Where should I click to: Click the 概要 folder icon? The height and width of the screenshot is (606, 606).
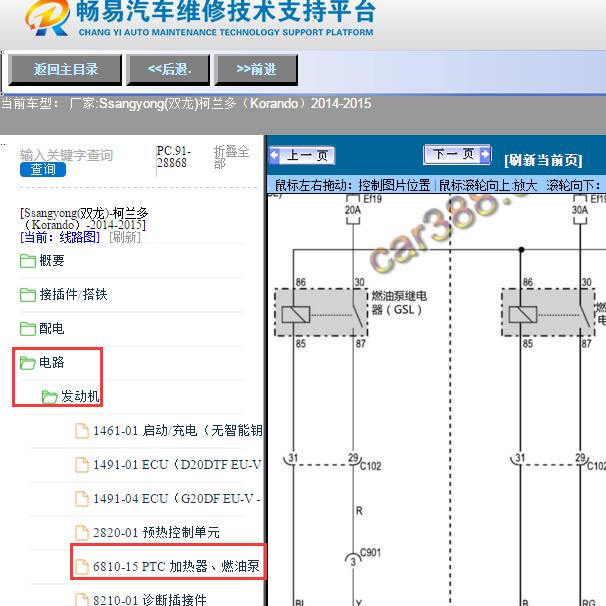click(28, 261)
